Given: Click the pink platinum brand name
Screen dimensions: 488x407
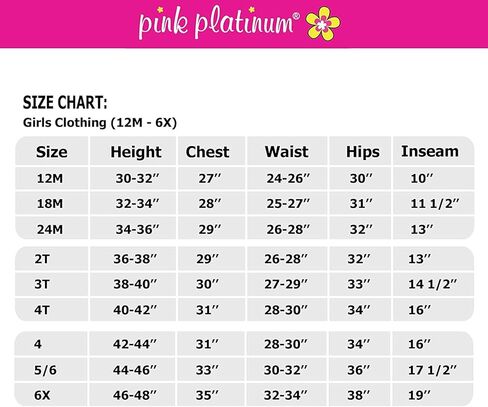Looking at the screenshot, I should [x=219, y=23].
